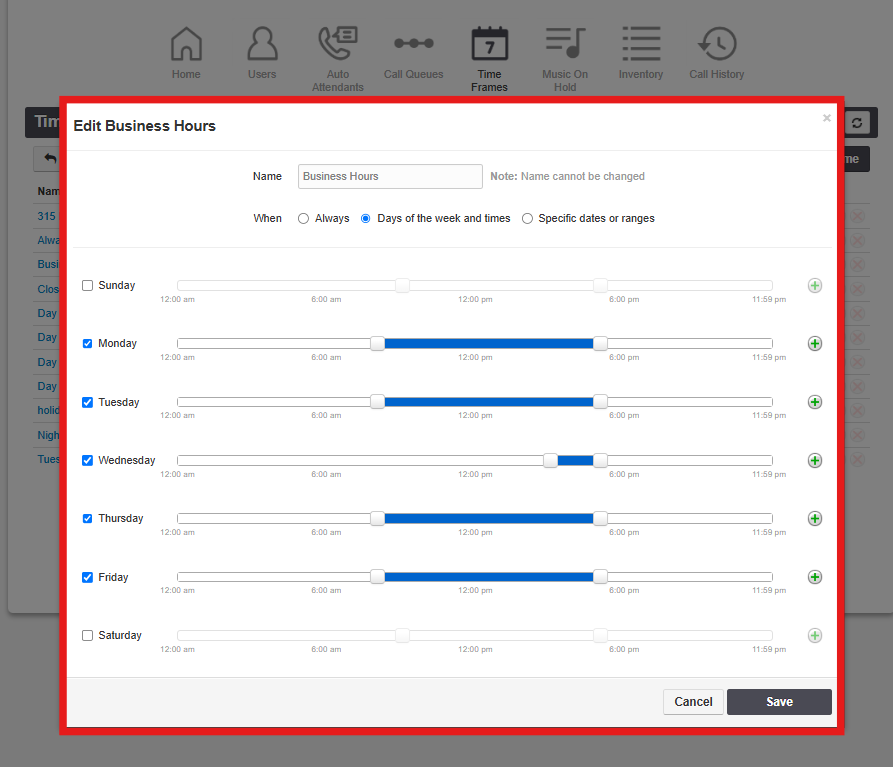Open Time Frames calendar icon
893x767 pixels.
[x=489, y=44]
